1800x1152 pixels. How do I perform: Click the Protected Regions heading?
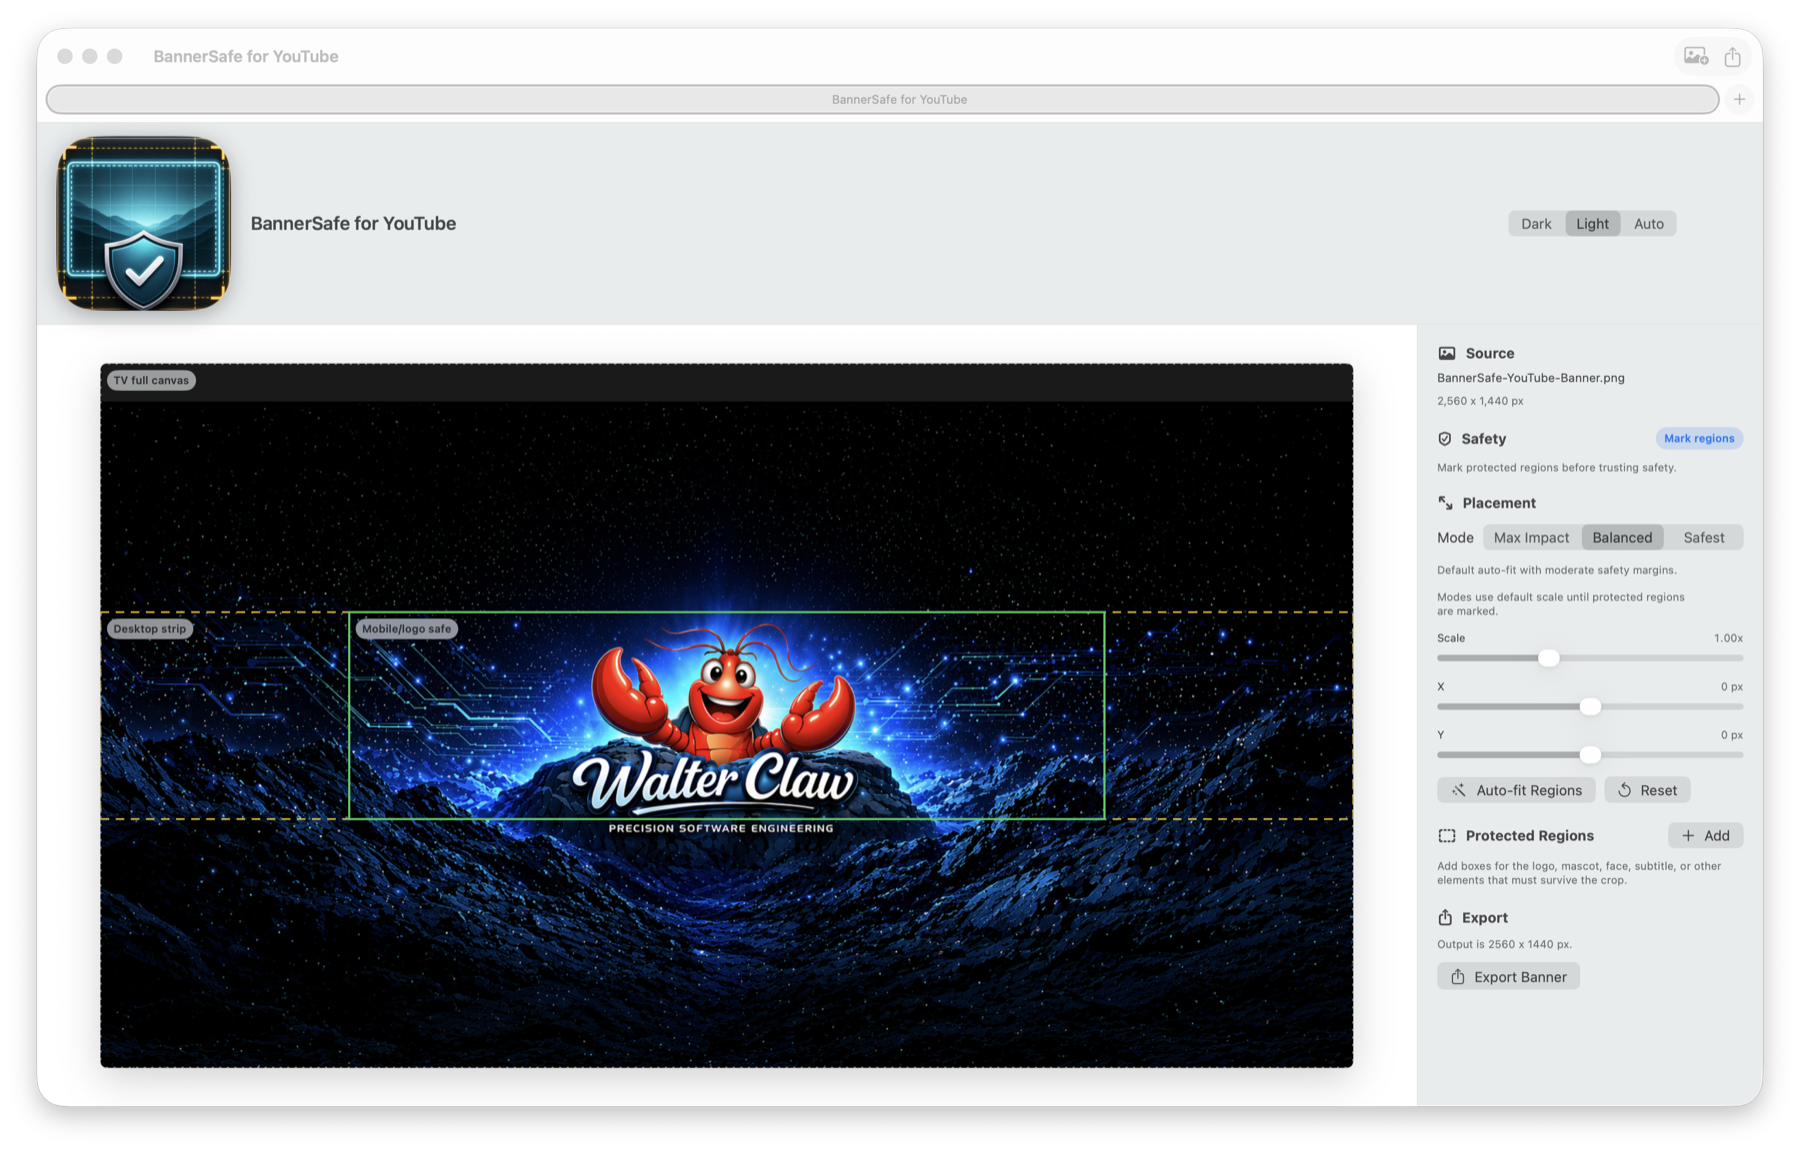[x=1529, y=836]
